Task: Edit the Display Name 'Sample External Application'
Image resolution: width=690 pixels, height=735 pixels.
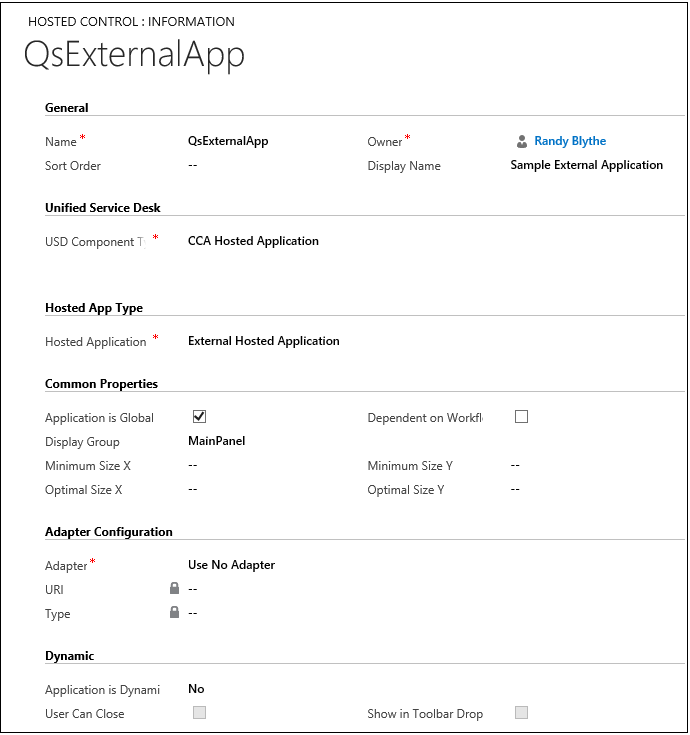Action: pyautogui.click(x=586, y=165)
